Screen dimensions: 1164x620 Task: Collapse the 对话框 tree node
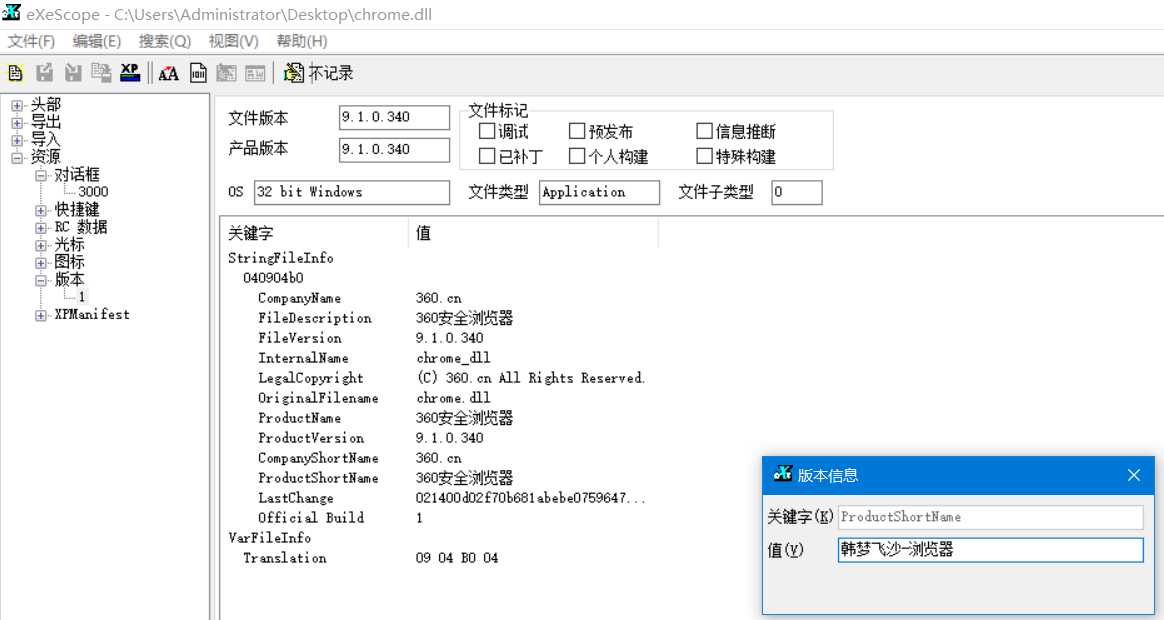[41, 175]
